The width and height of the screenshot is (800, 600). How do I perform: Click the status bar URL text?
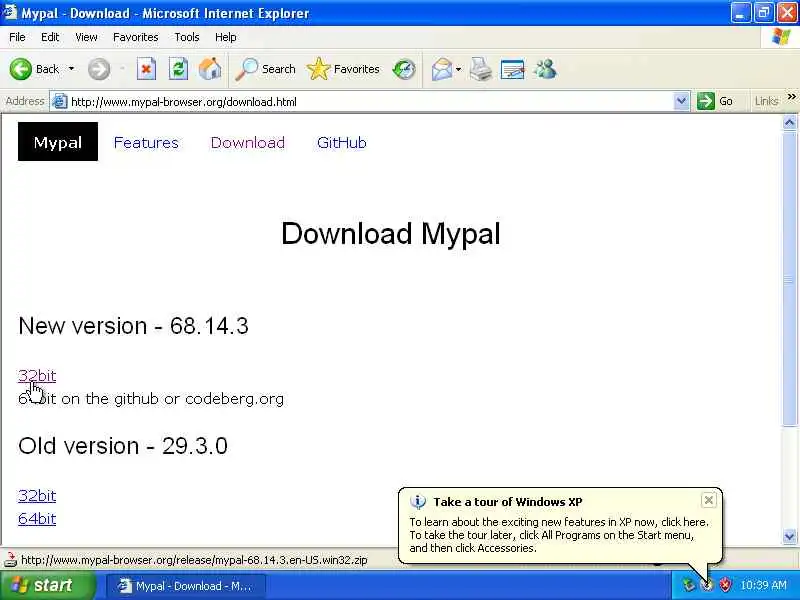(x=194, y=560)
